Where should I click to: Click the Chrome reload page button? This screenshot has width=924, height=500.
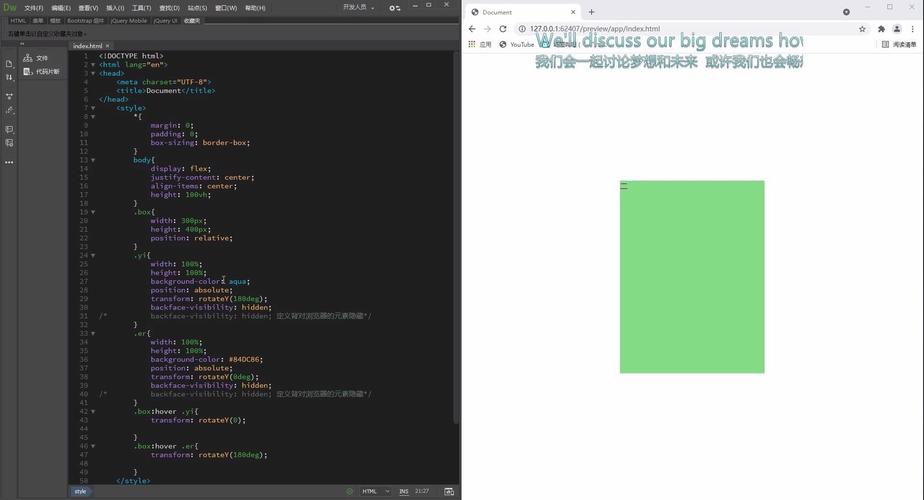(503, 29)
